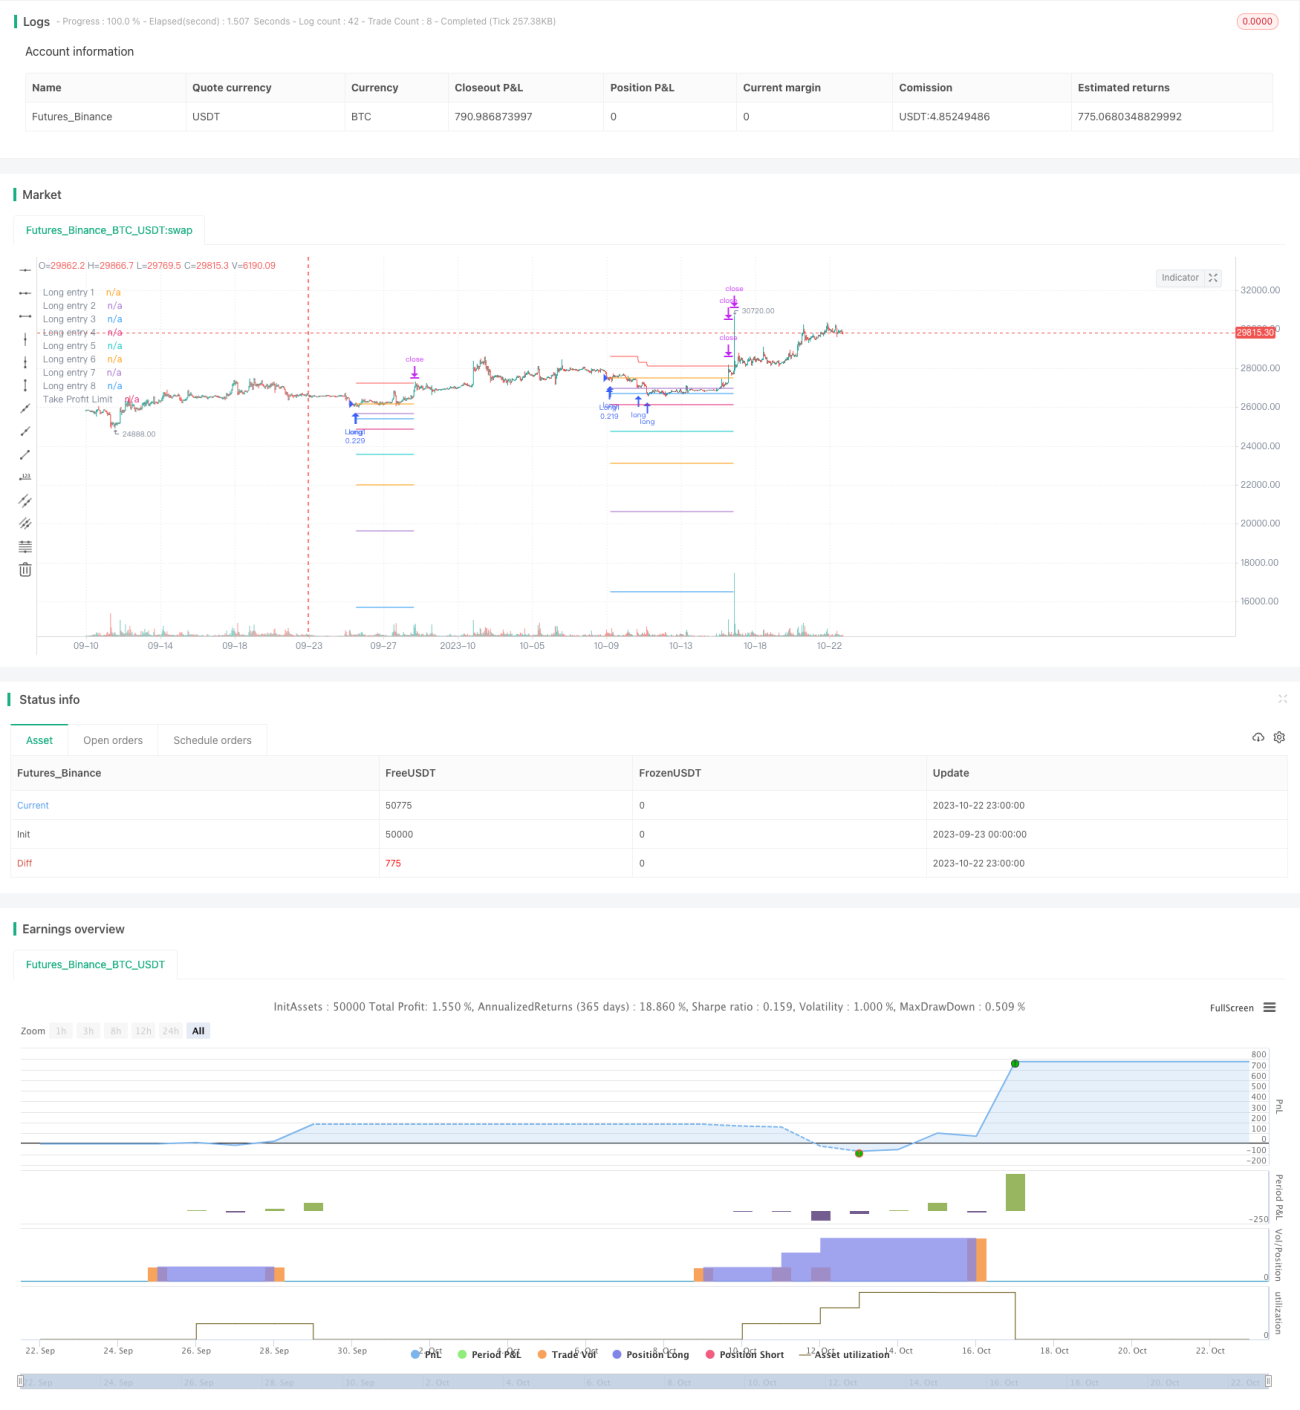This screenshot has width=1300, height=1410.
Task: Click the cloud download icon in Status info
Action: [x=1258, y=737]
